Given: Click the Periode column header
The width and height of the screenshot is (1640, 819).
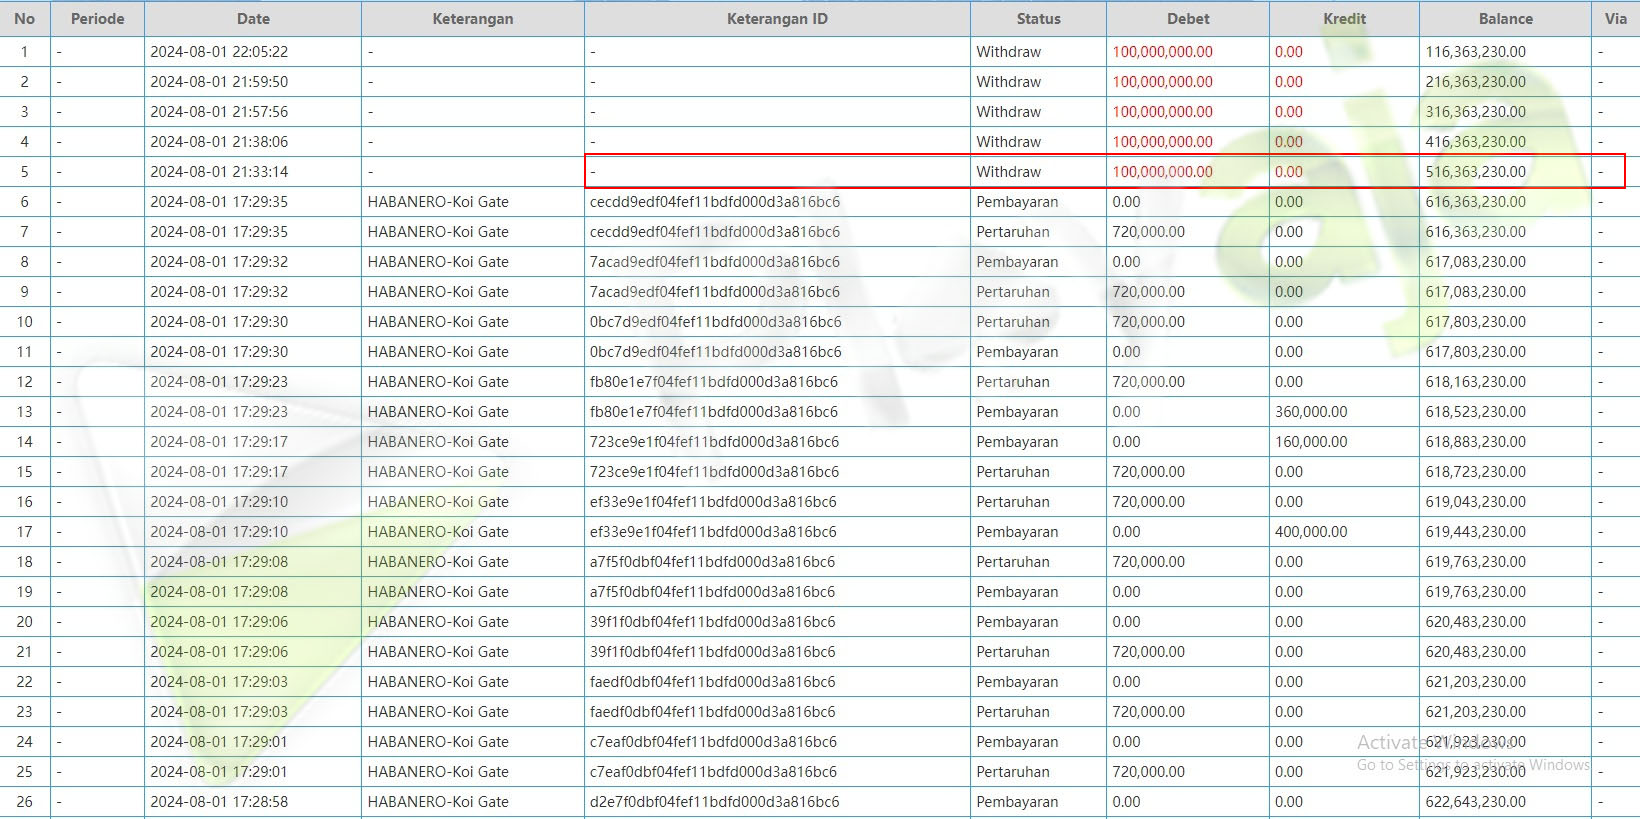Looking at the screenshot, I should coord(97,19).
